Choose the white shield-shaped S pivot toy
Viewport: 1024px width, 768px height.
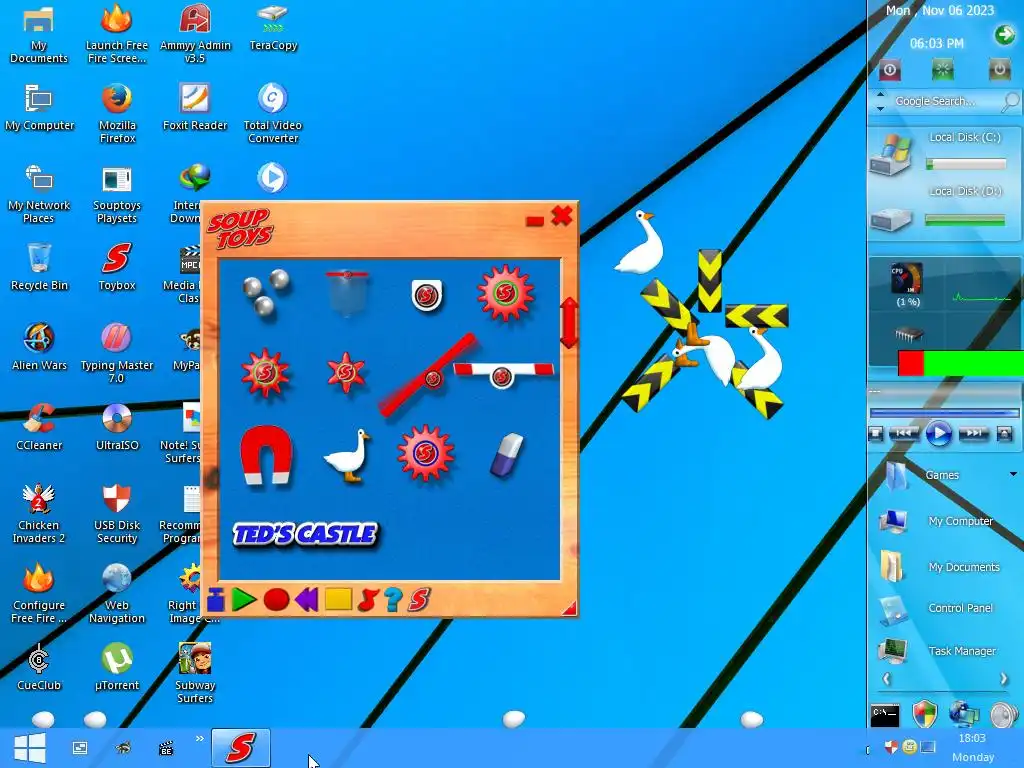click(x=426, y=295)
